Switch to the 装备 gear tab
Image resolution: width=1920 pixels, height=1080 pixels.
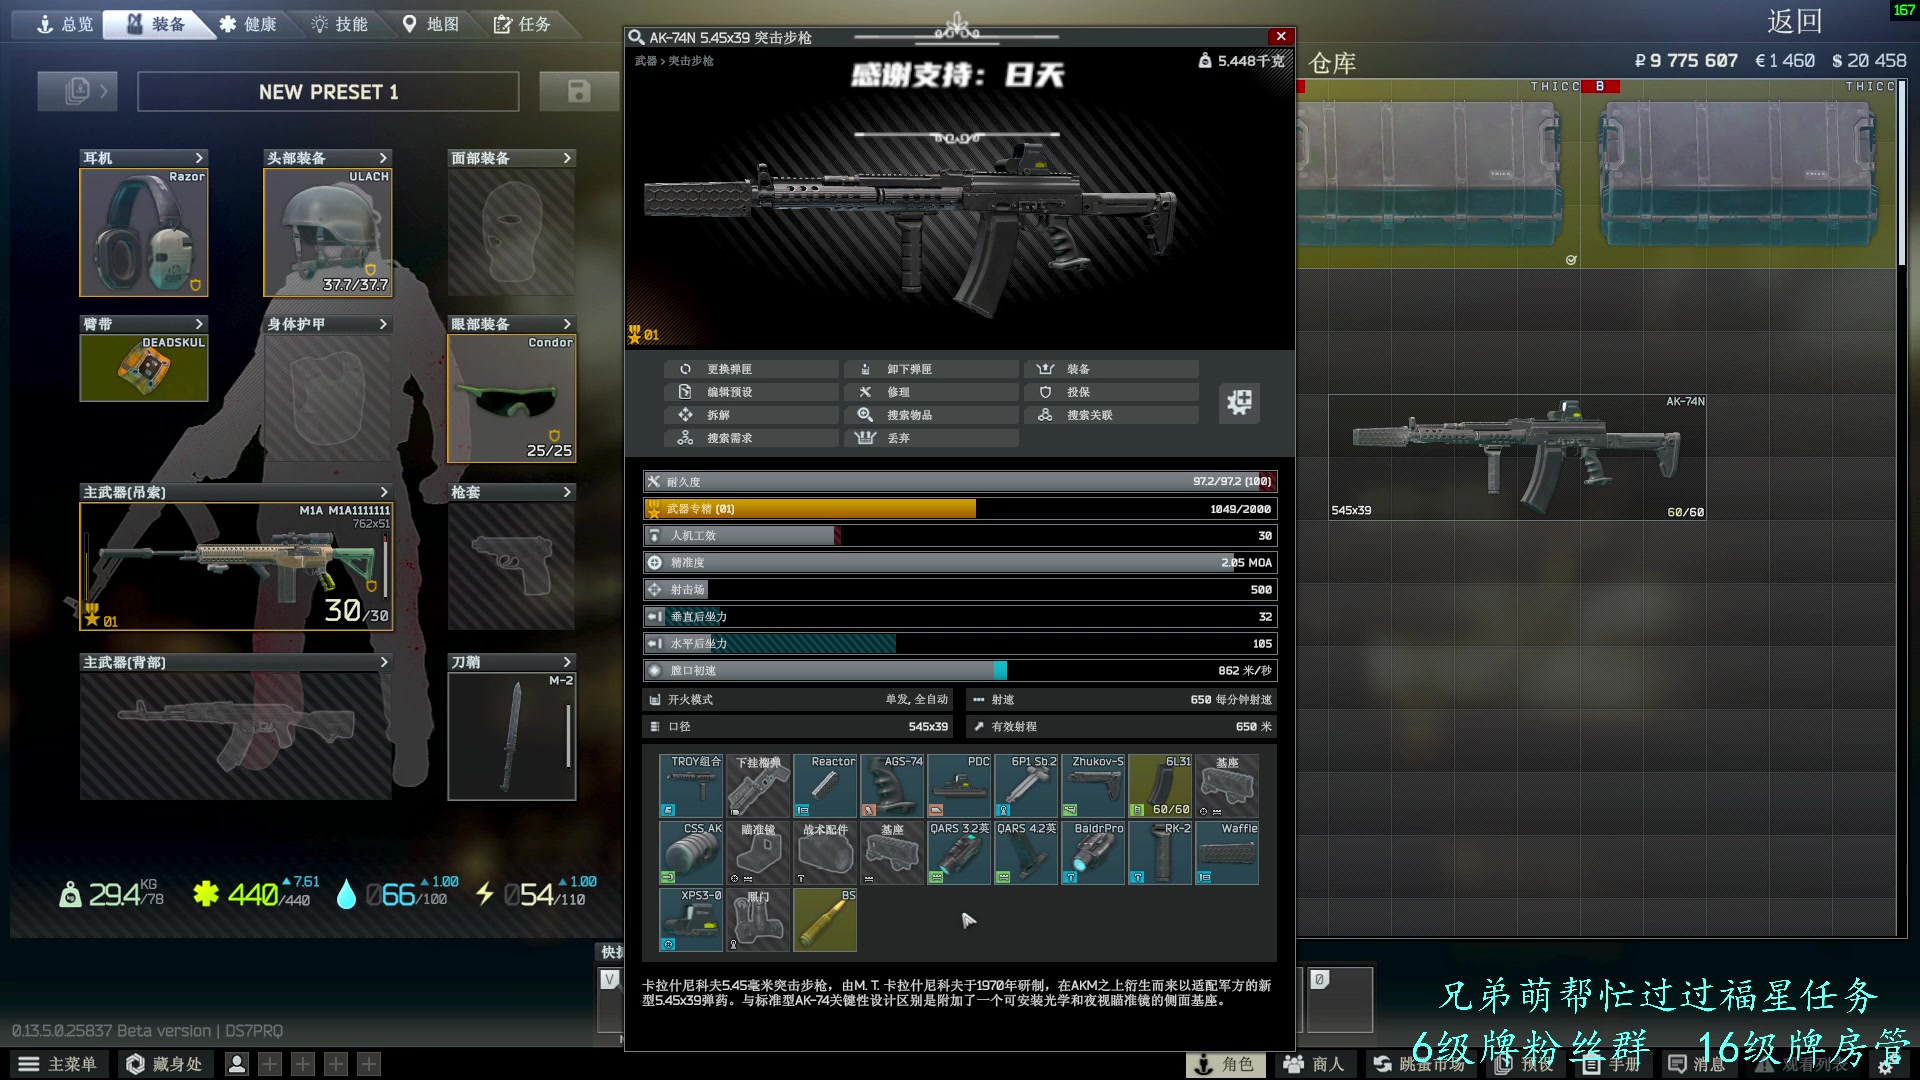(x=157, y=24)
